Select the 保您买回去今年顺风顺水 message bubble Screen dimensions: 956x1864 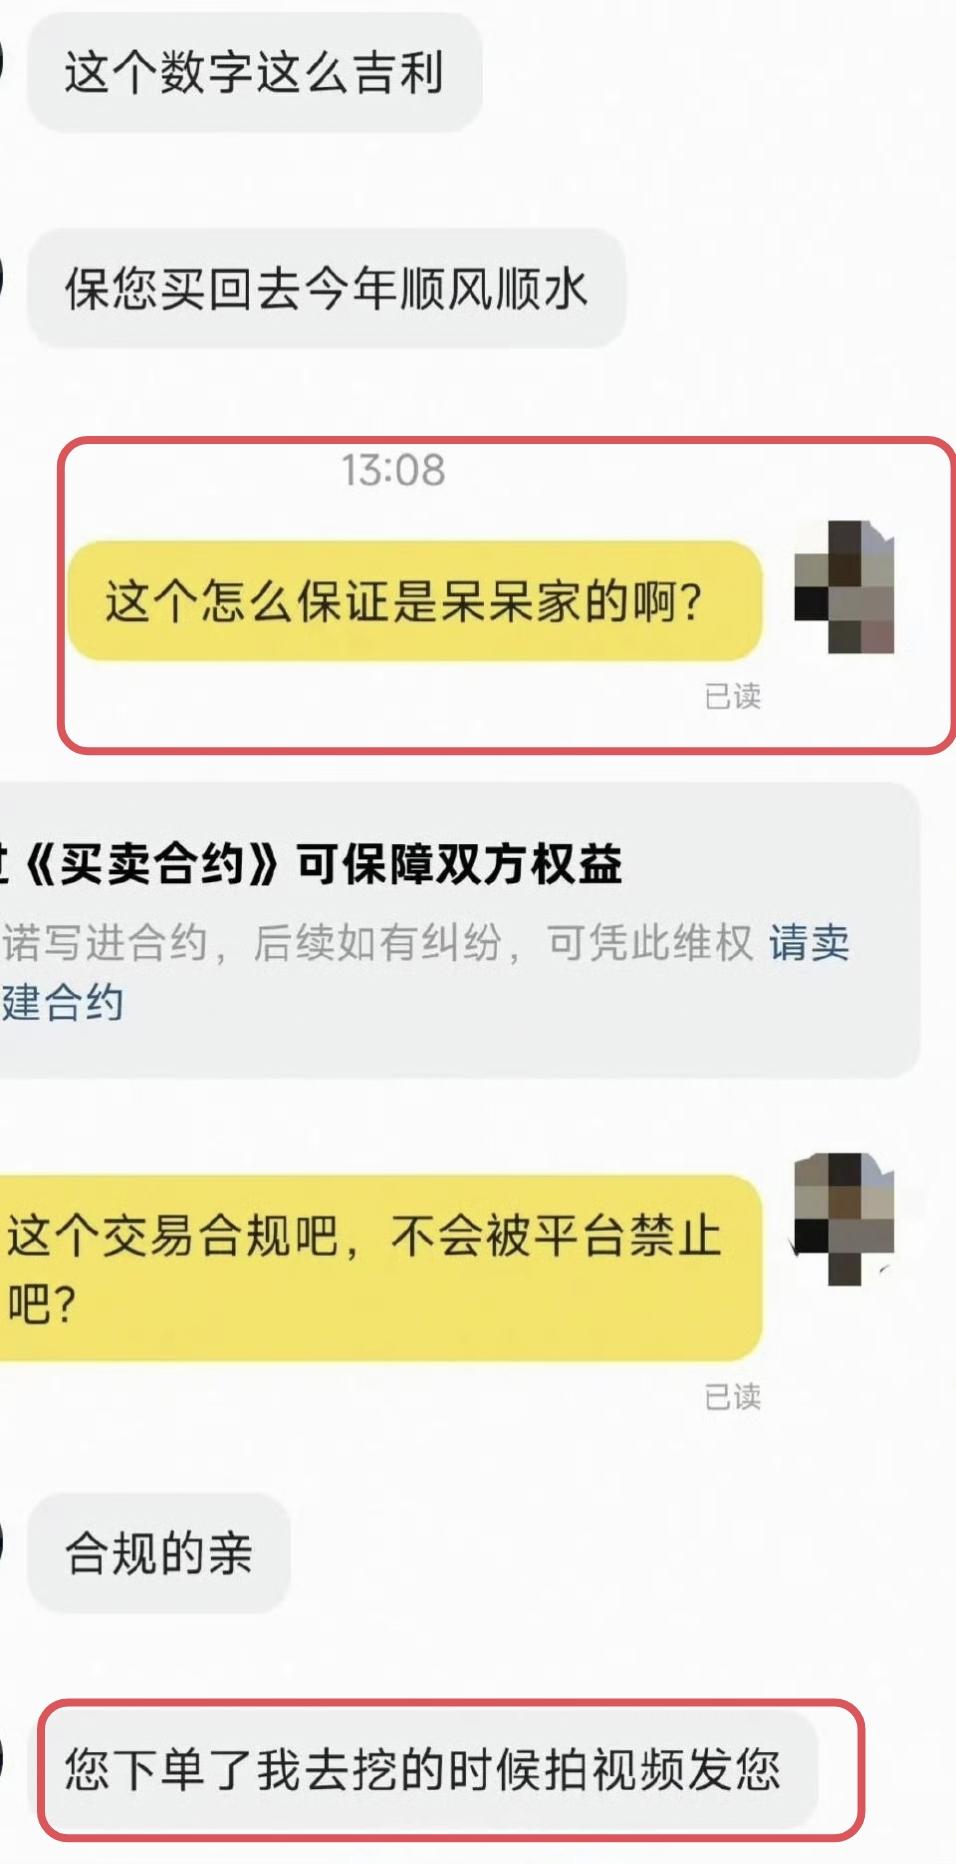[x=326, y=288]
